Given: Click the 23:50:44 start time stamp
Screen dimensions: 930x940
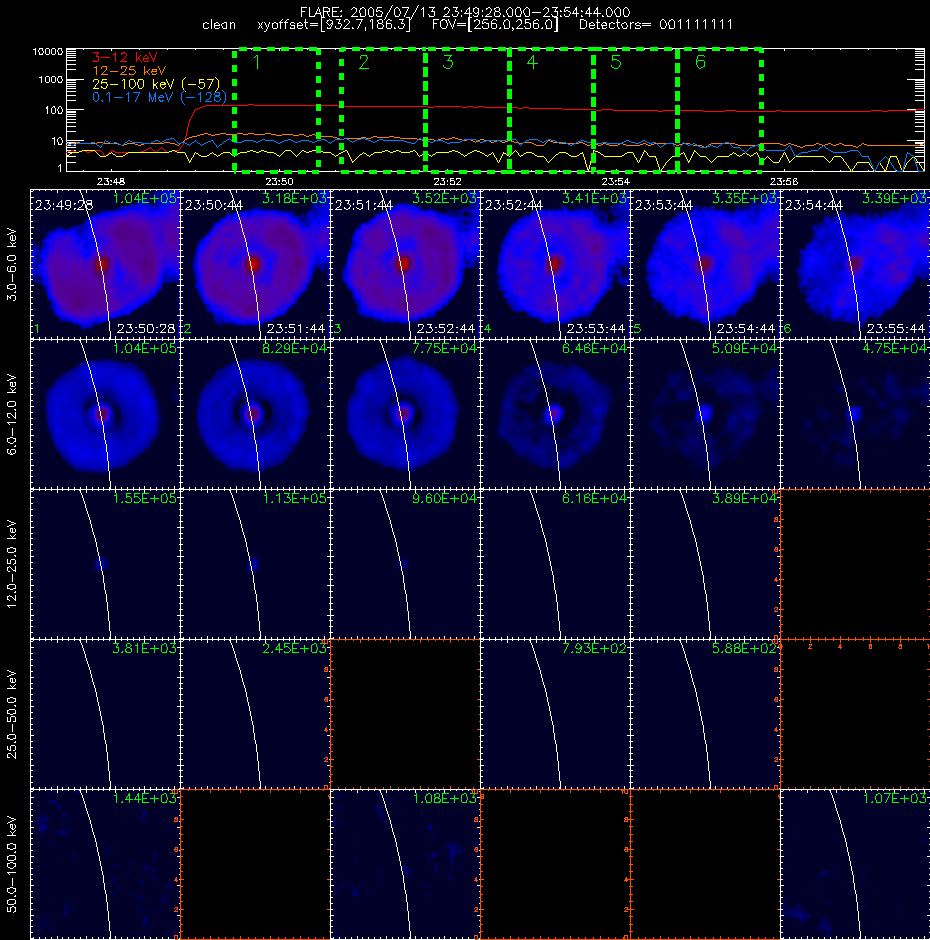Looking at the screenshot, I should pos(213,205).
